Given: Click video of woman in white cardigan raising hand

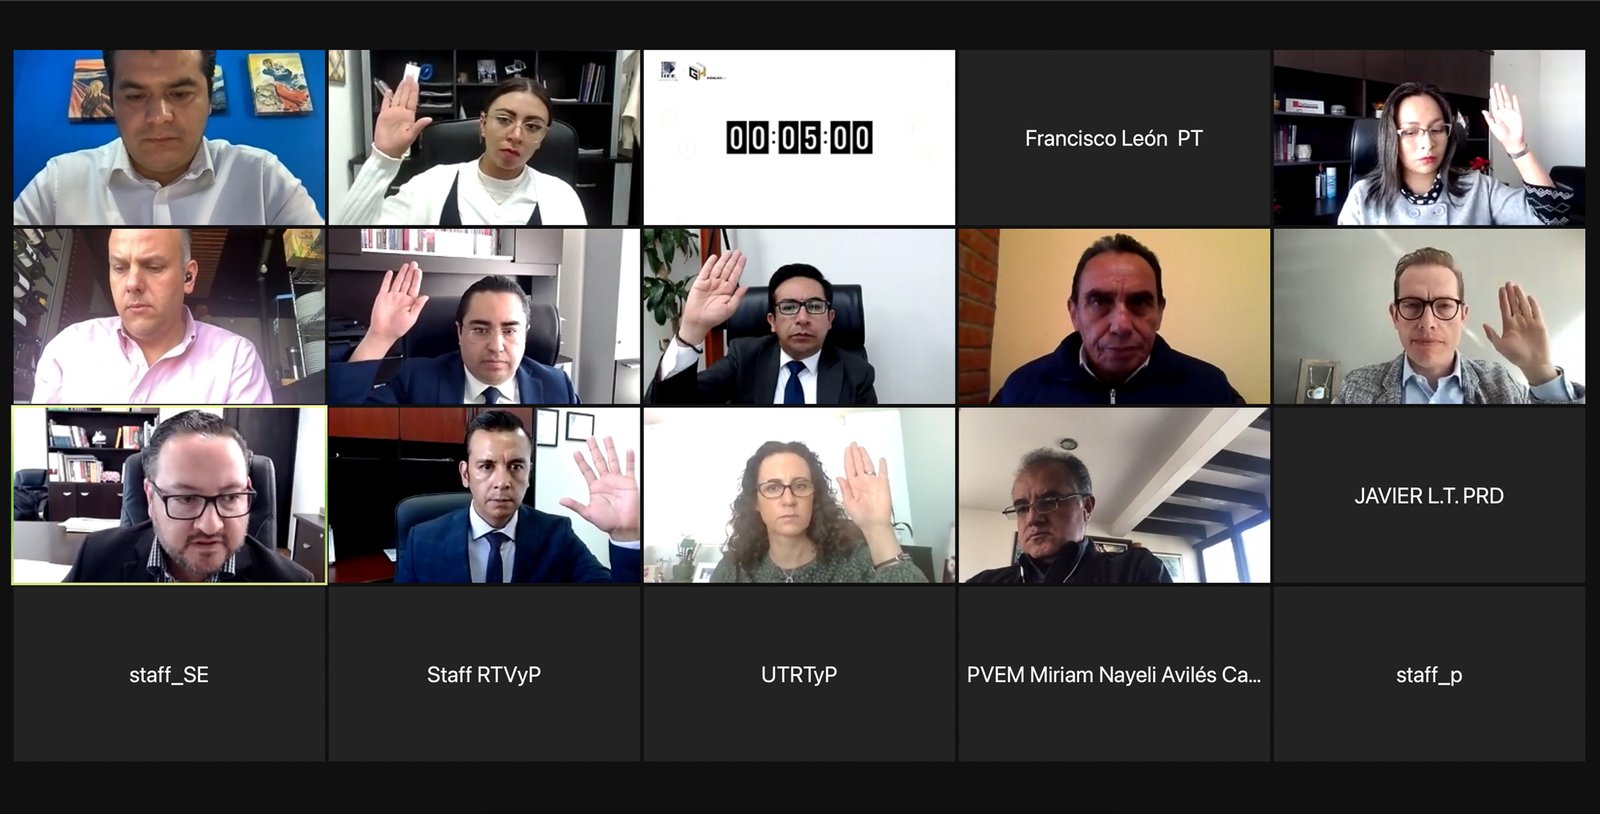Looking at the screenshot, I should [484, 138].
